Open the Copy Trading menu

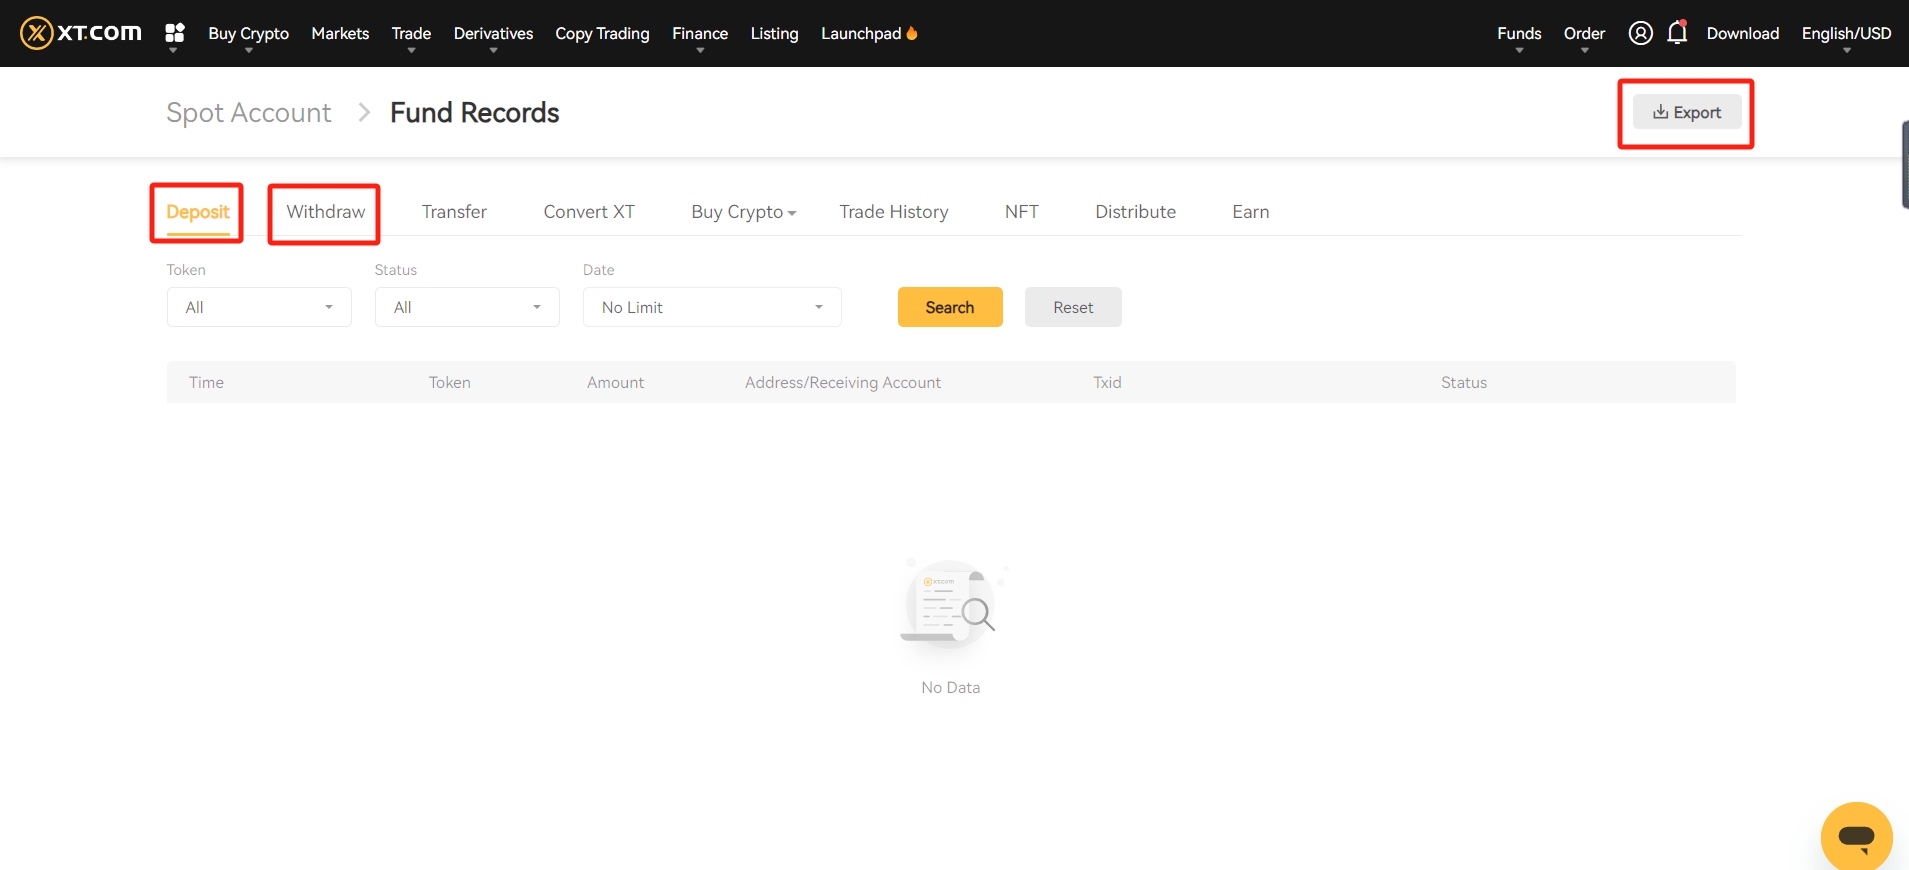point(602,33)
